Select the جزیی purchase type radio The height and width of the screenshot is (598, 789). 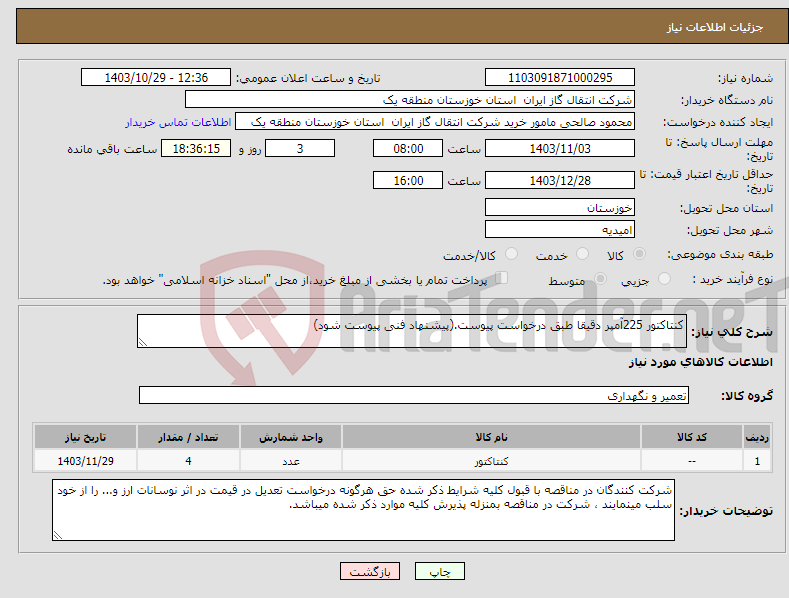click(664, 279)
